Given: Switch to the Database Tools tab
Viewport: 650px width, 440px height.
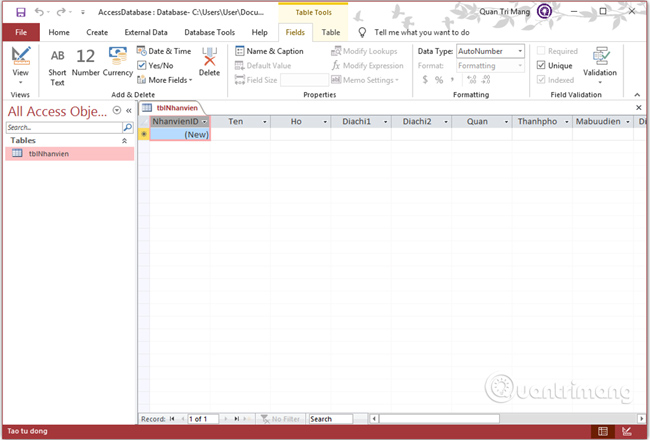Looking at the screenshot, I should point(209,32).
